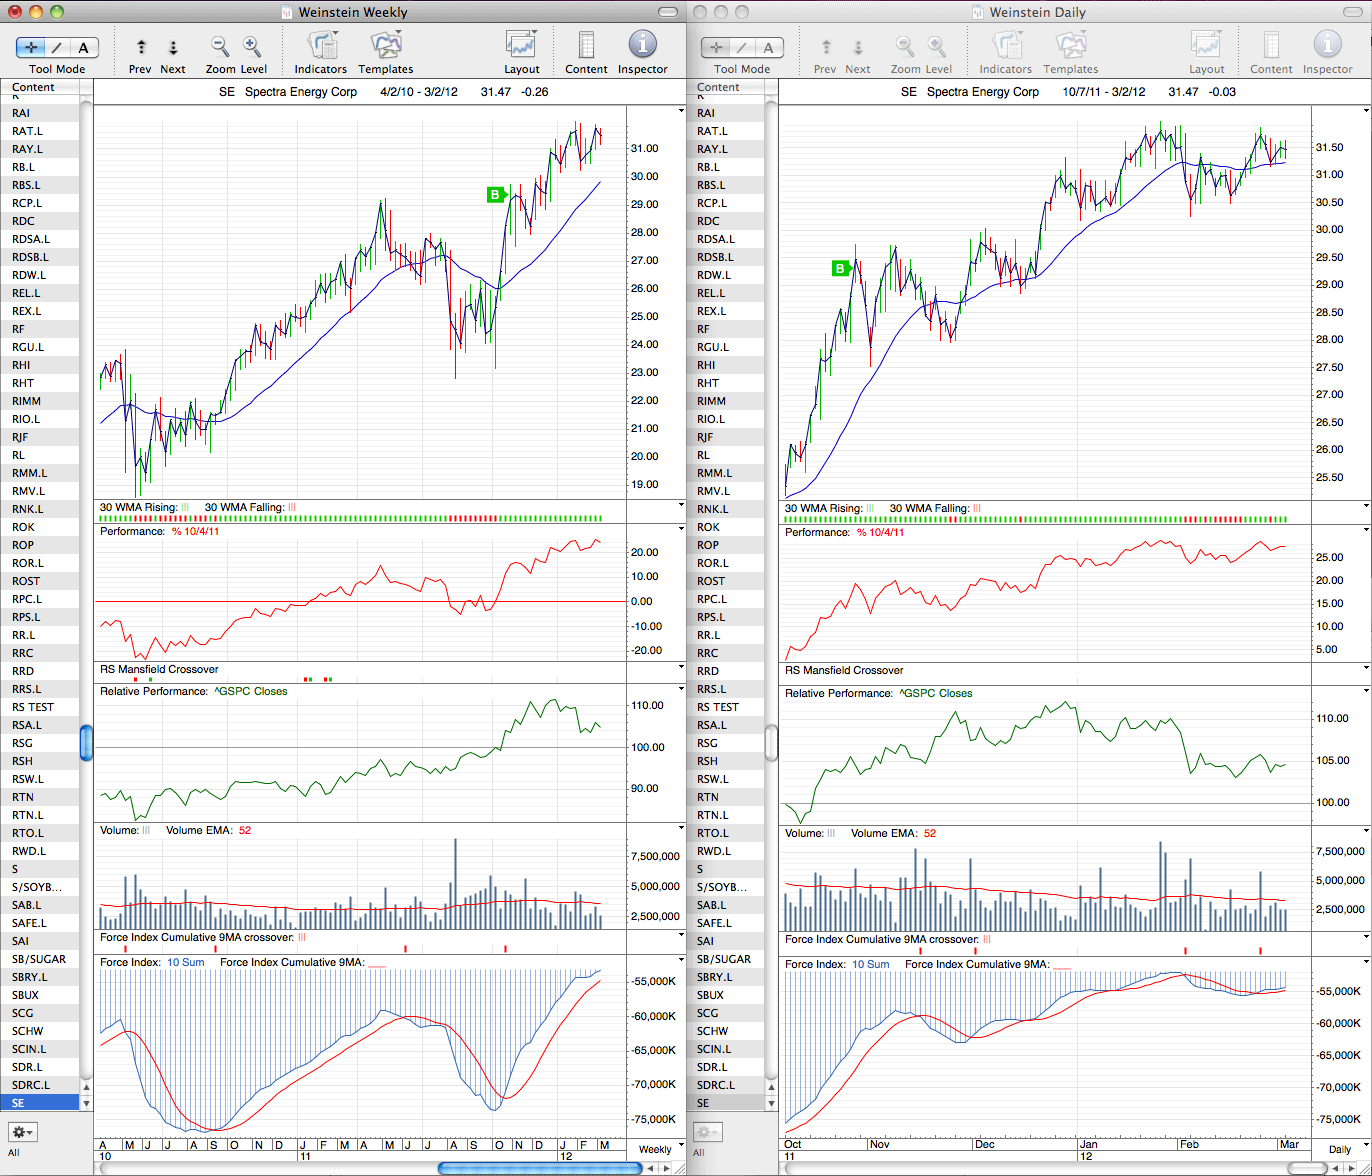Click Content header in Daily sidebar

click(x=725, y=87)
